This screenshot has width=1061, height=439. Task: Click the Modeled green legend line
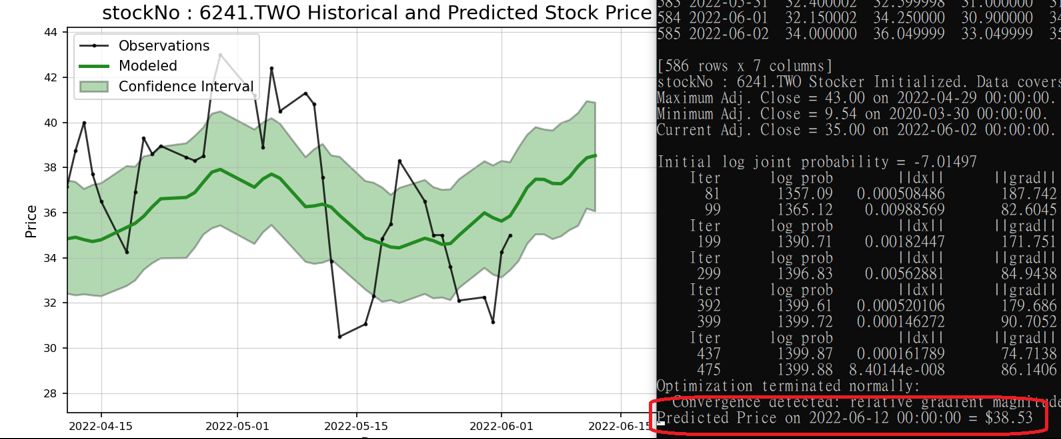tap(95, 66)
